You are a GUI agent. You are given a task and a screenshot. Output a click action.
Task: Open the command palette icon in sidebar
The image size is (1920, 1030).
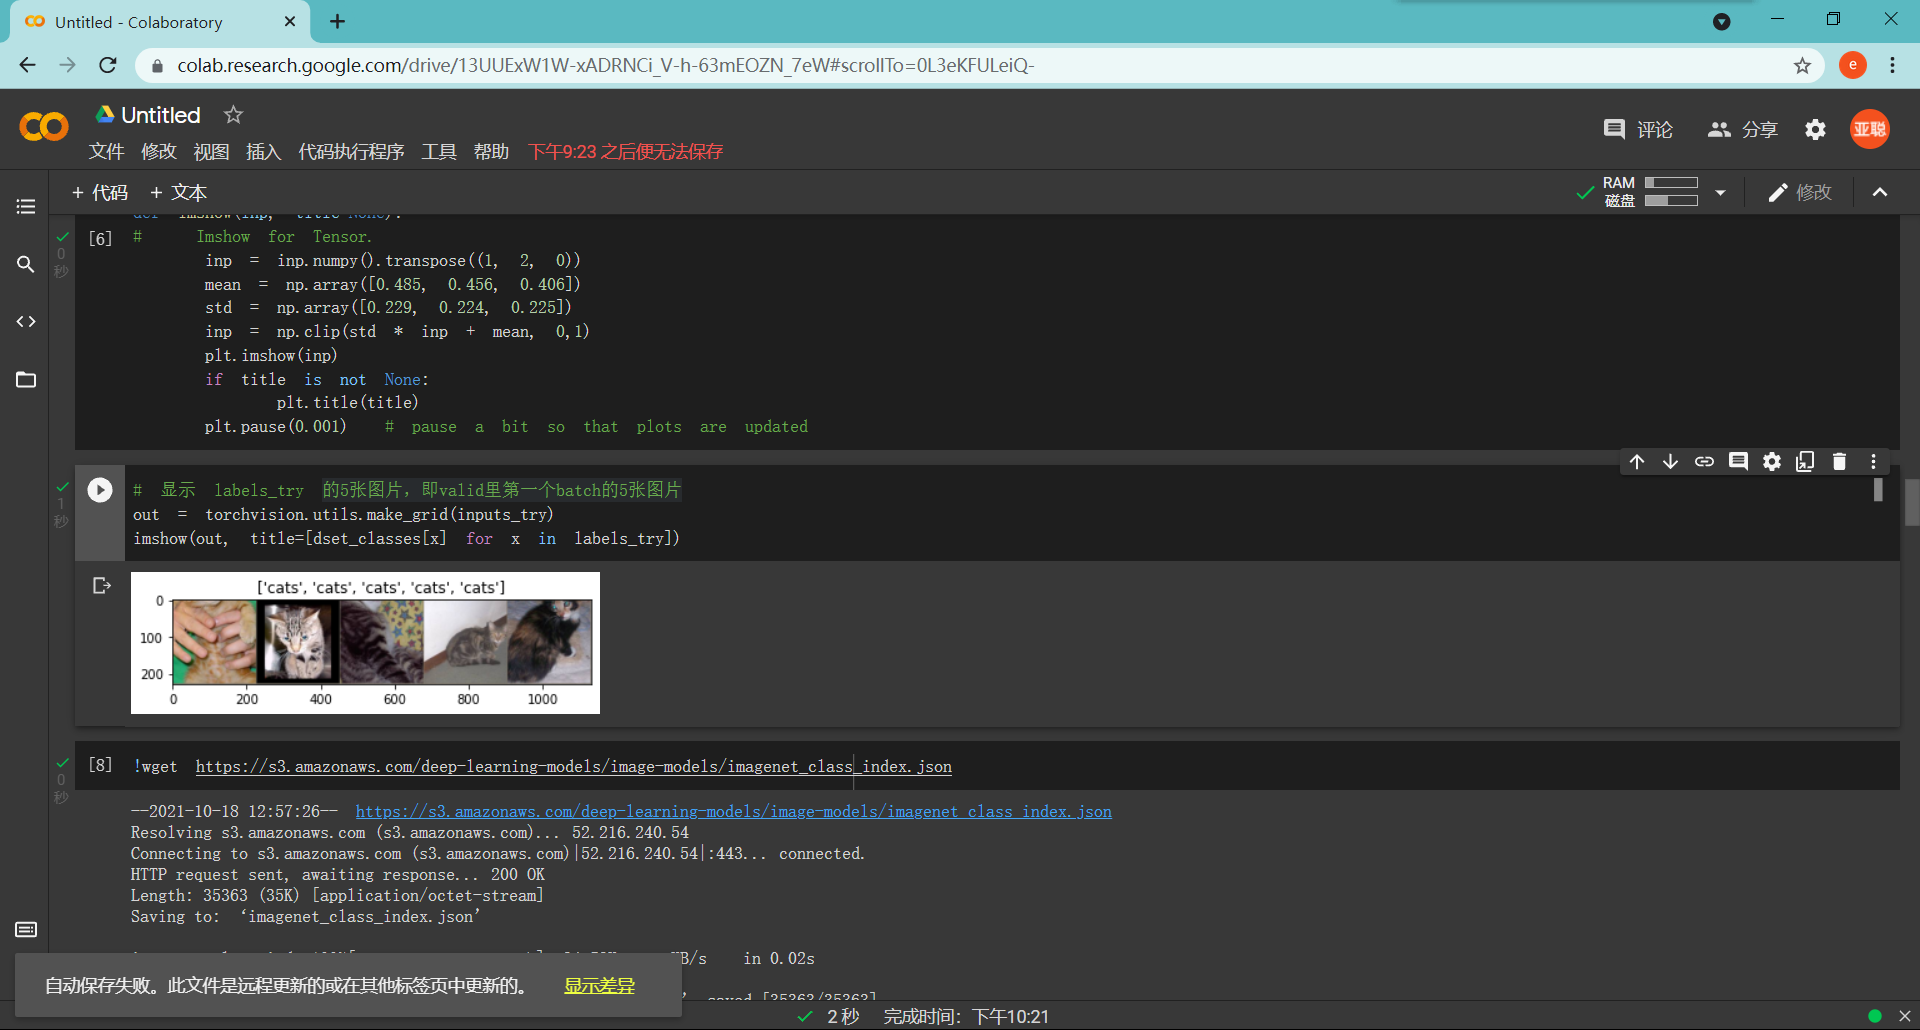26,929
